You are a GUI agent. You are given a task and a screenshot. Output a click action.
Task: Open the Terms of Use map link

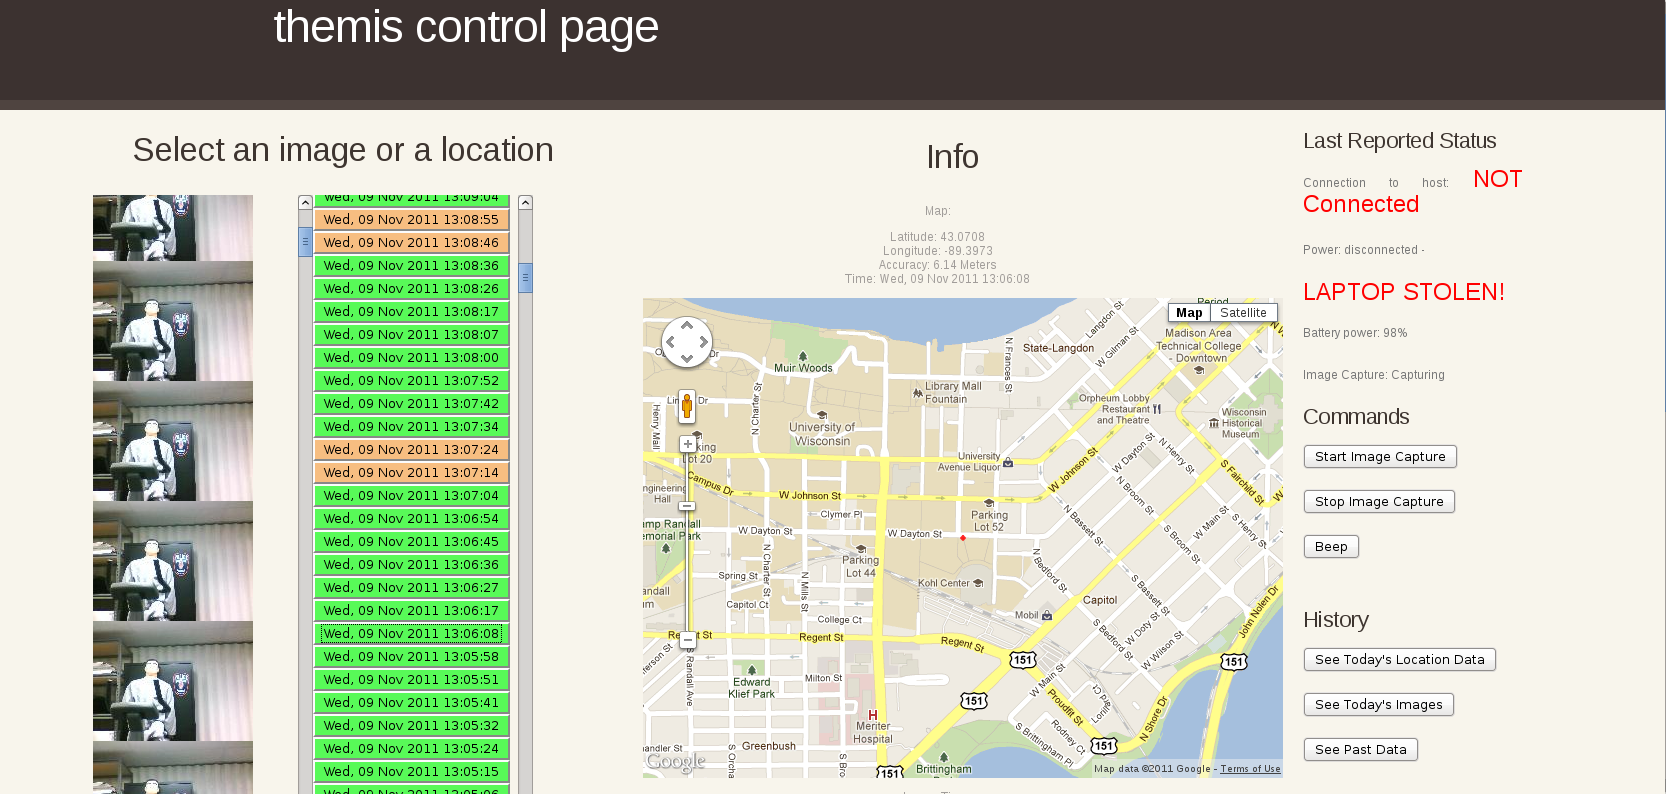(x=1250, y=769)
